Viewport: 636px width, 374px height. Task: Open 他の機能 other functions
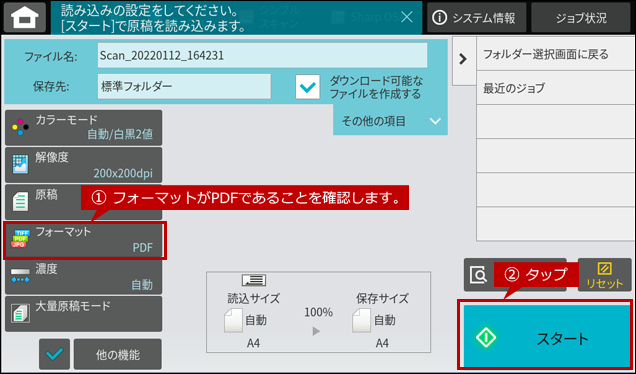[x=118, y=354]
